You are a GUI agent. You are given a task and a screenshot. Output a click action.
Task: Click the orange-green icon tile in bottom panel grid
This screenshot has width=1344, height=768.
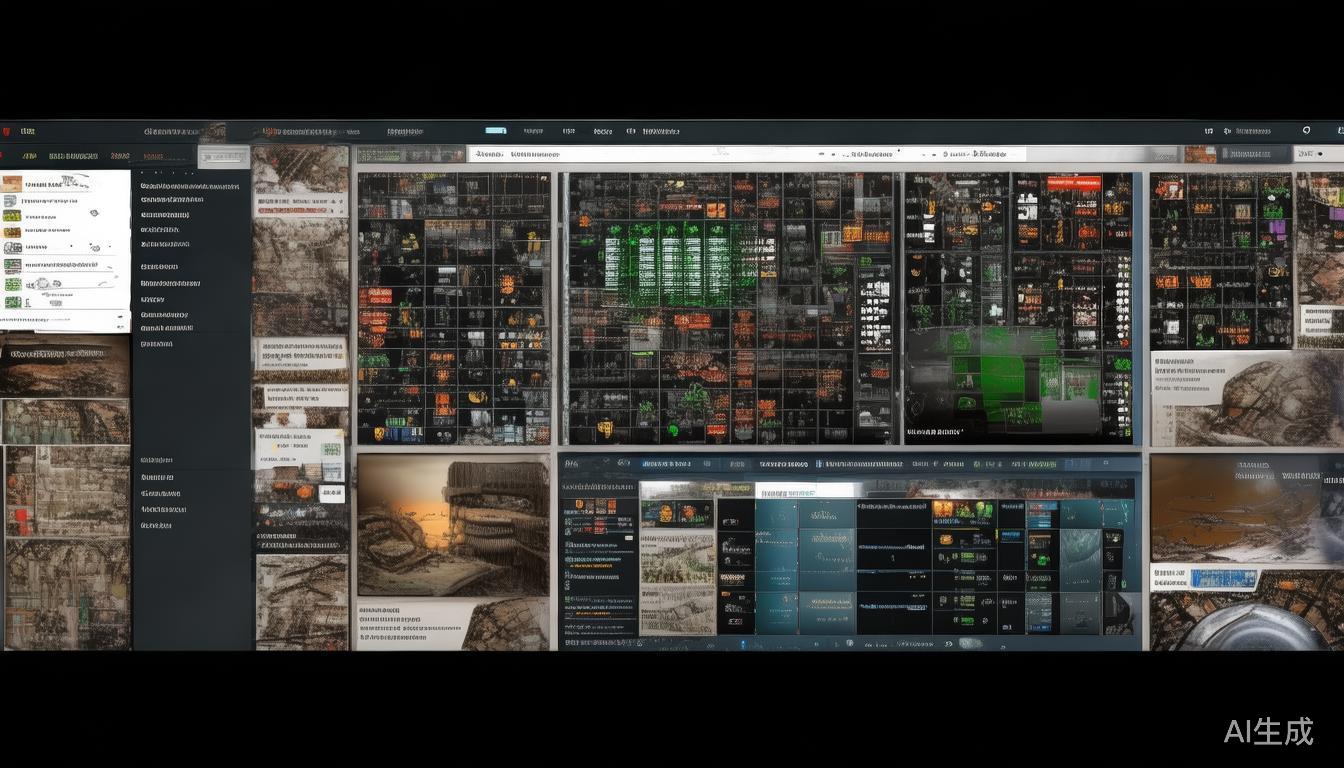tap(963, 511)
